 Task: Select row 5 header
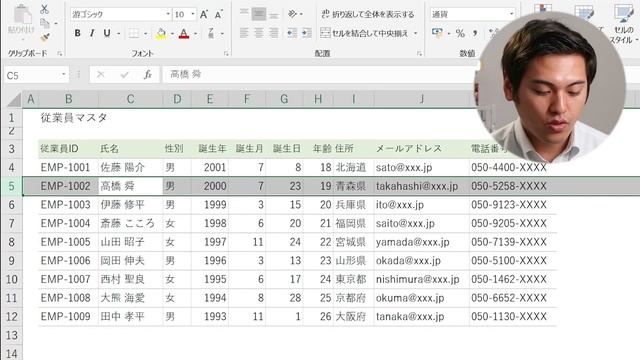[11, 186]
